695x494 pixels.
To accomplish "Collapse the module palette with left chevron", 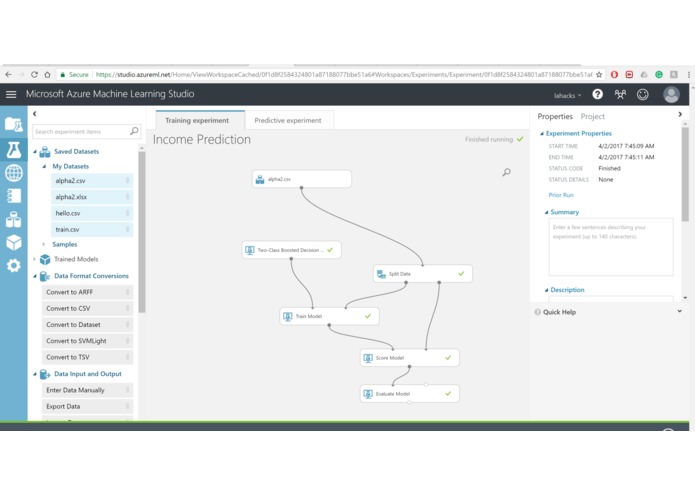I will (x=35, y=114).
